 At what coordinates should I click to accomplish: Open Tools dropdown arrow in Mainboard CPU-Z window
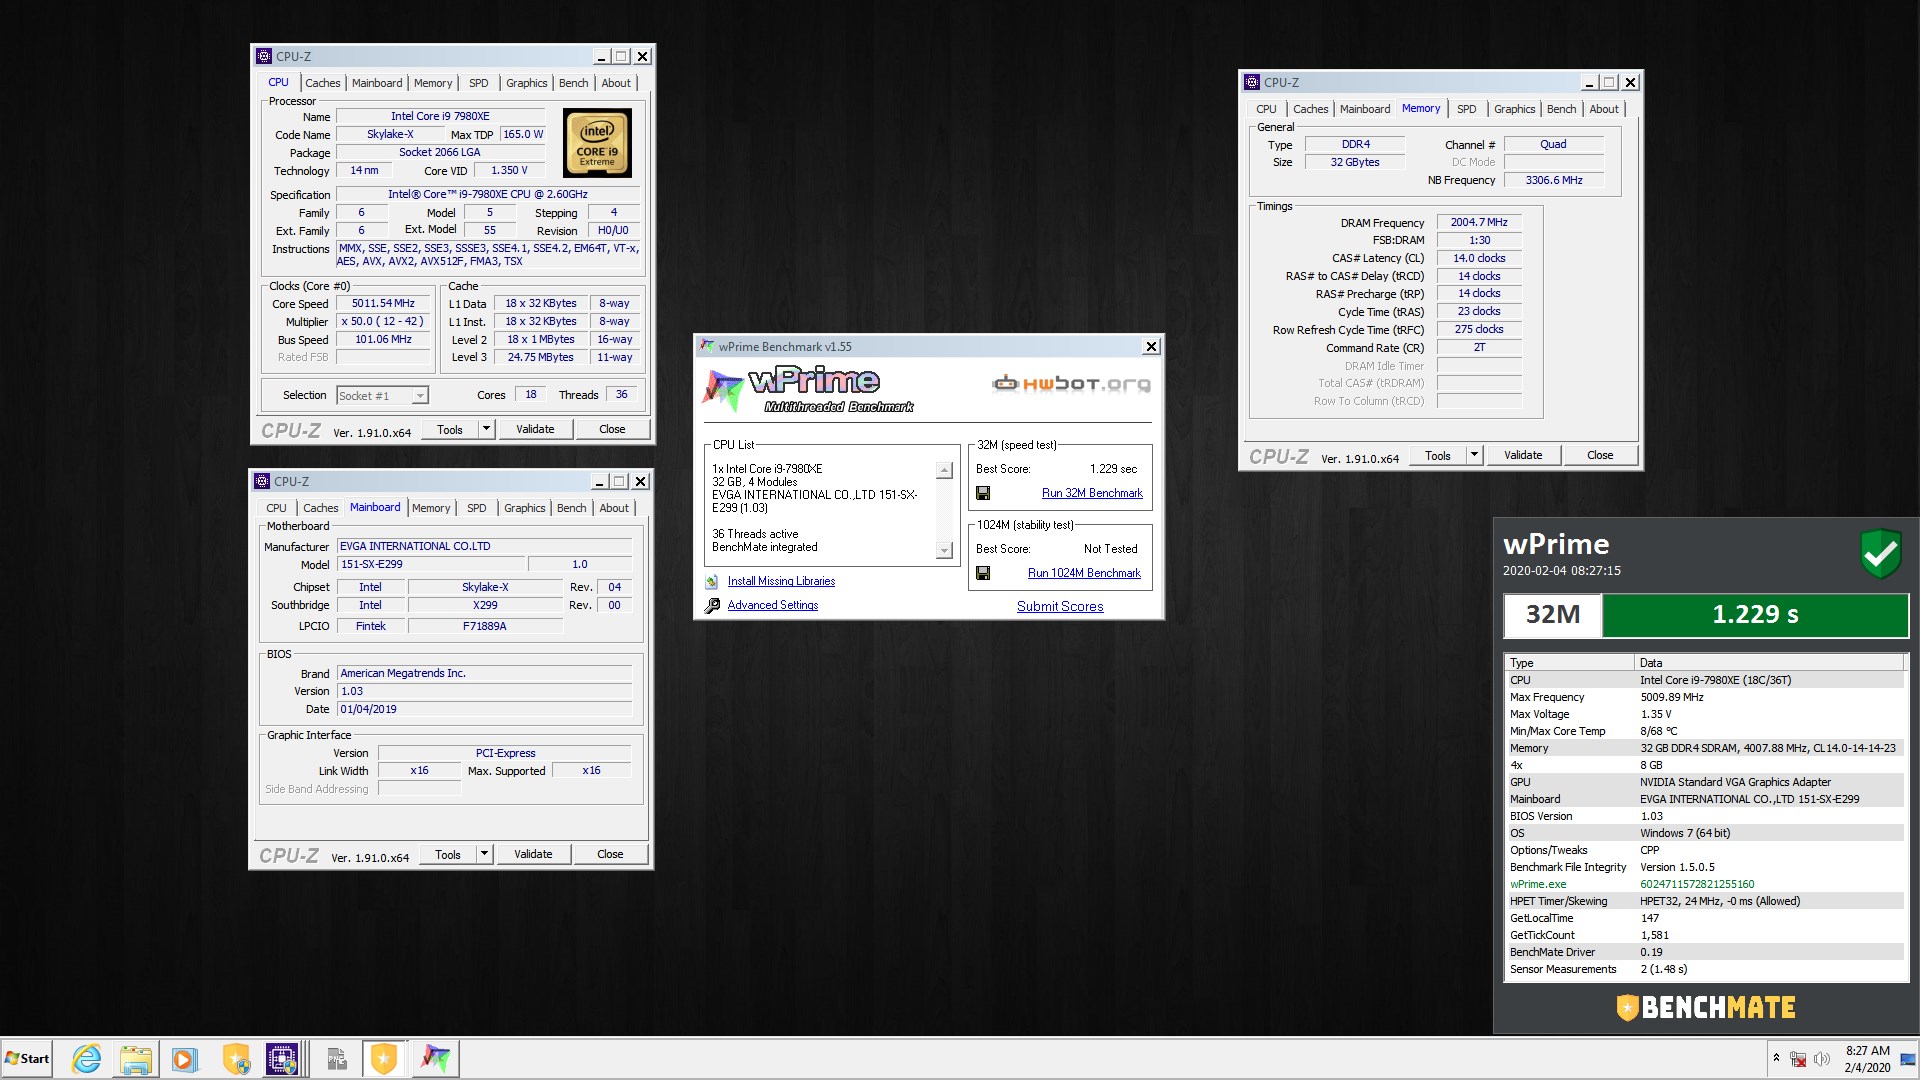485,854
